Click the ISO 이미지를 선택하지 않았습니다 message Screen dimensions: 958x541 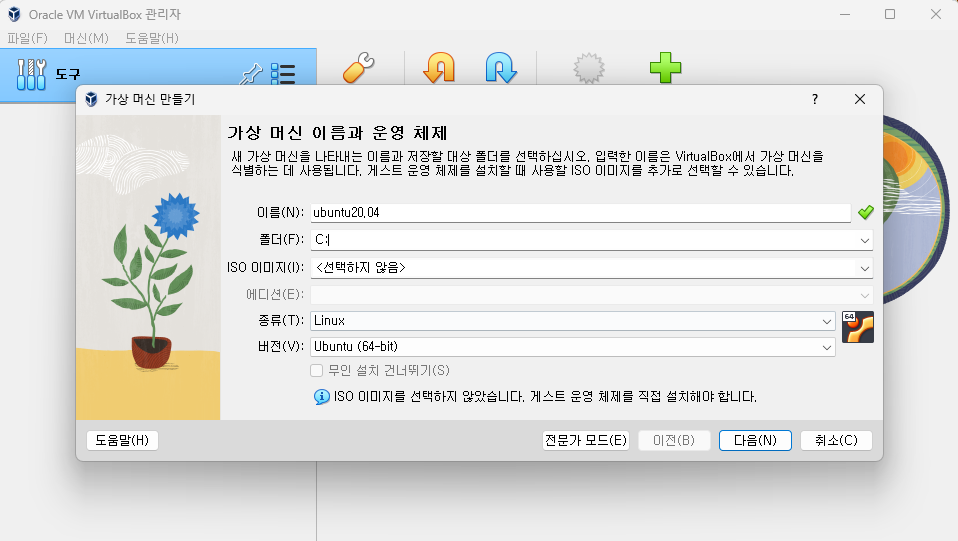coord(545,397)
